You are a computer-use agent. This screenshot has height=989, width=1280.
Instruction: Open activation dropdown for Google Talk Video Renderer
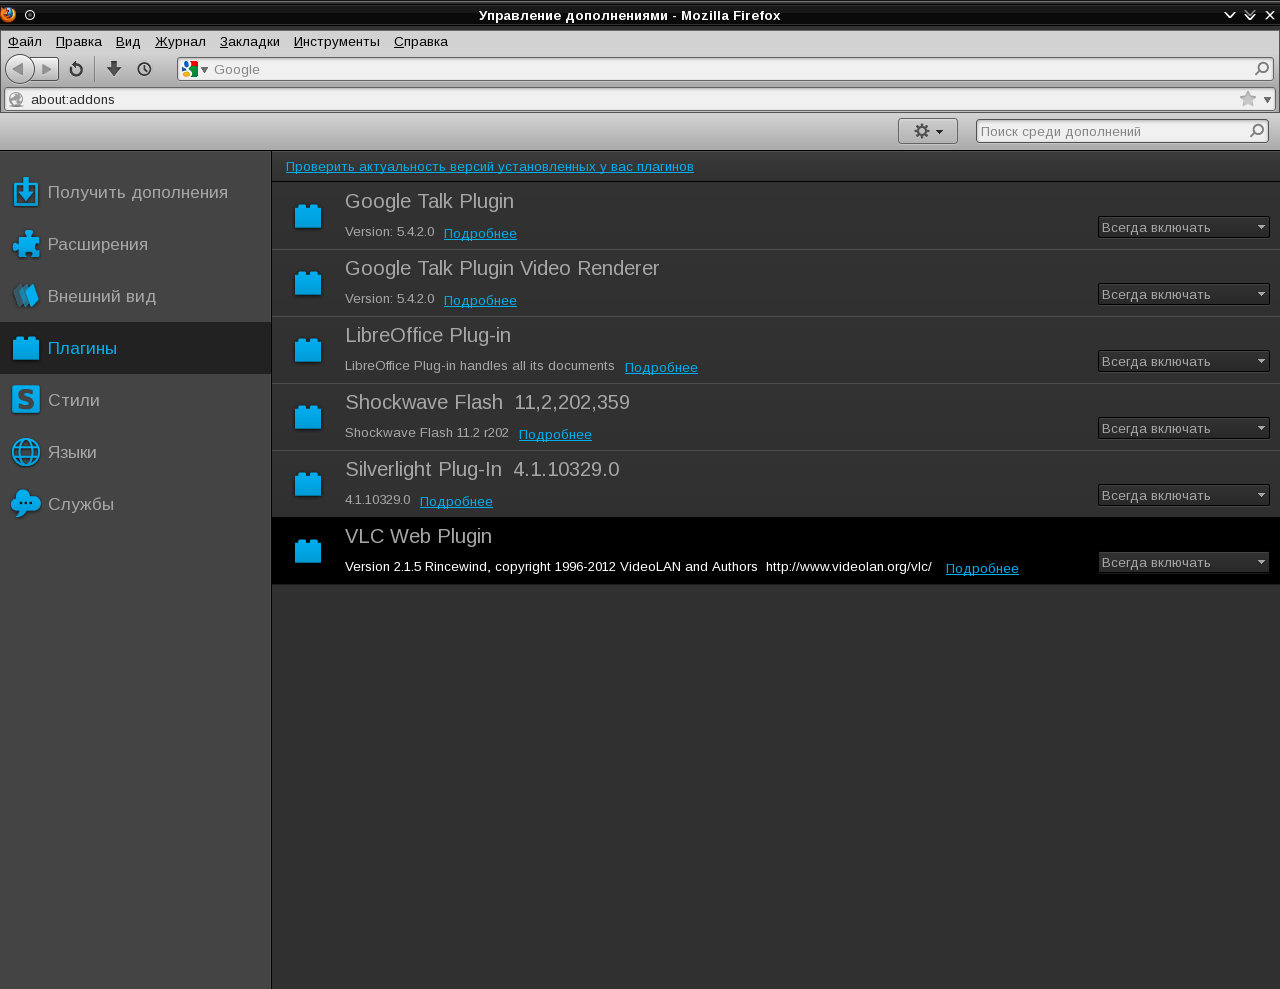pyautogui.click(x=1184, y=294)
